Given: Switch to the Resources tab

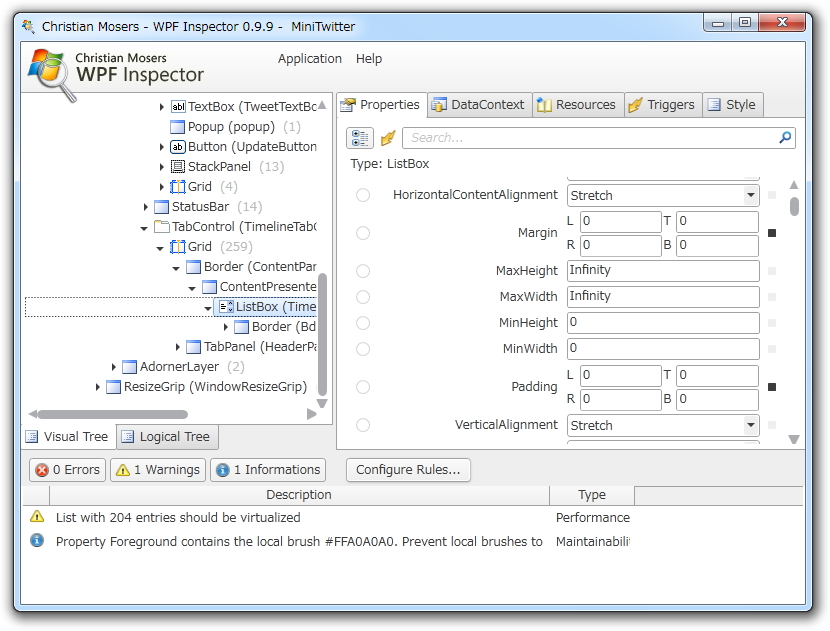Looking at the screenshot, I should [x=577, y=105].
